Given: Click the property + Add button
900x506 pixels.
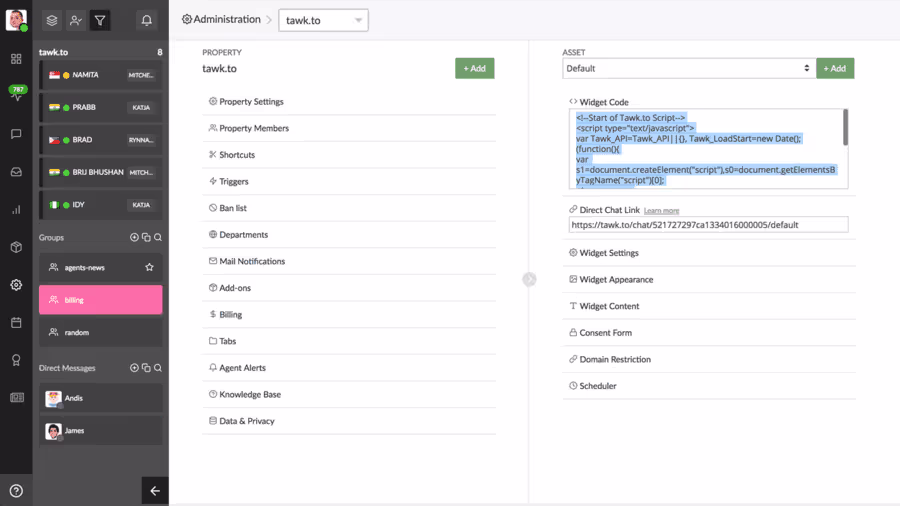Looking at the screenshot, I should click(x=475, y=68).
